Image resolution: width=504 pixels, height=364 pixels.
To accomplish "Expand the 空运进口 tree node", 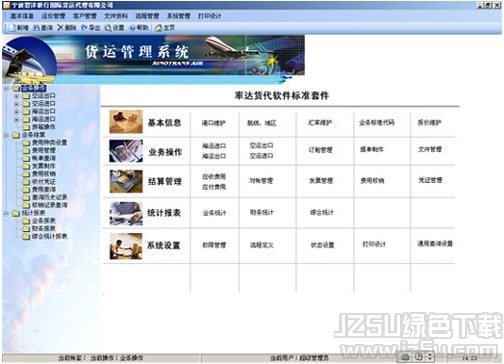I will [x=16, y=104].
